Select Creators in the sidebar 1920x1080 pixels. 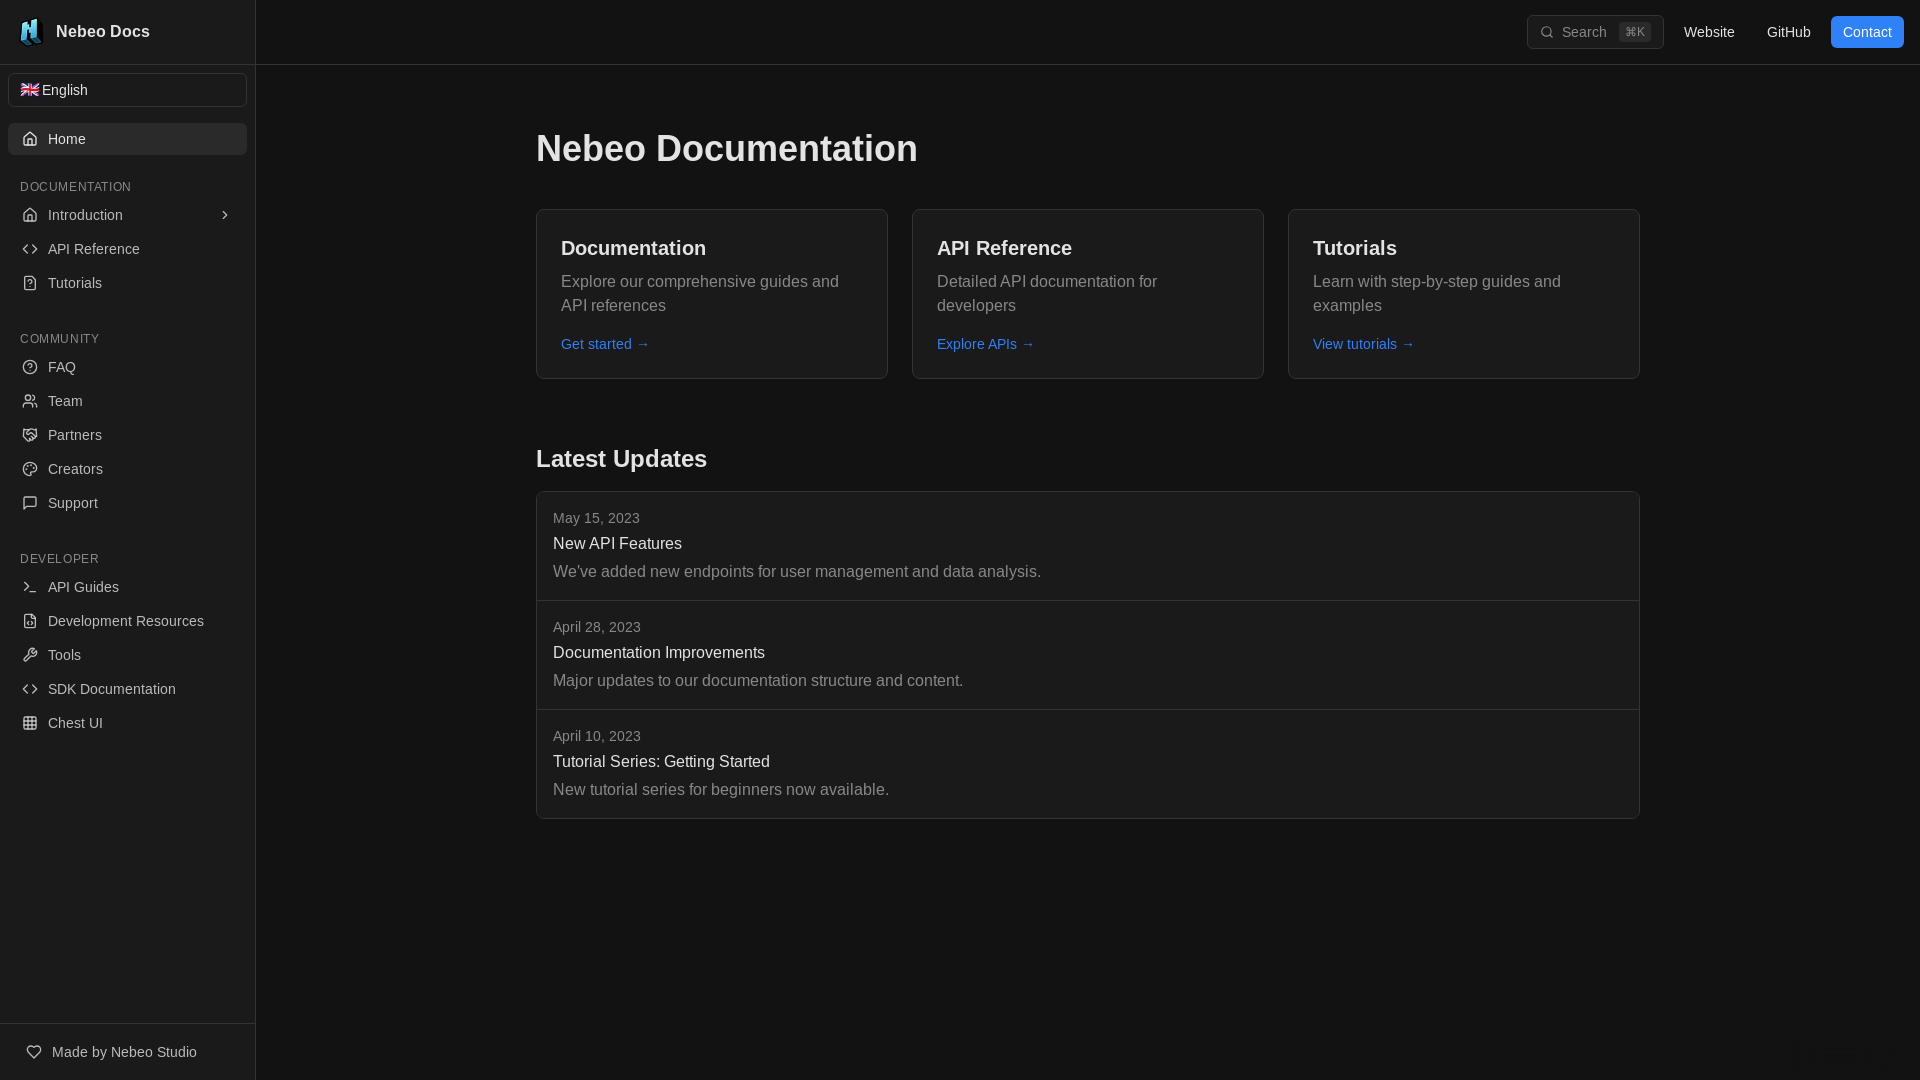point(127,469)
